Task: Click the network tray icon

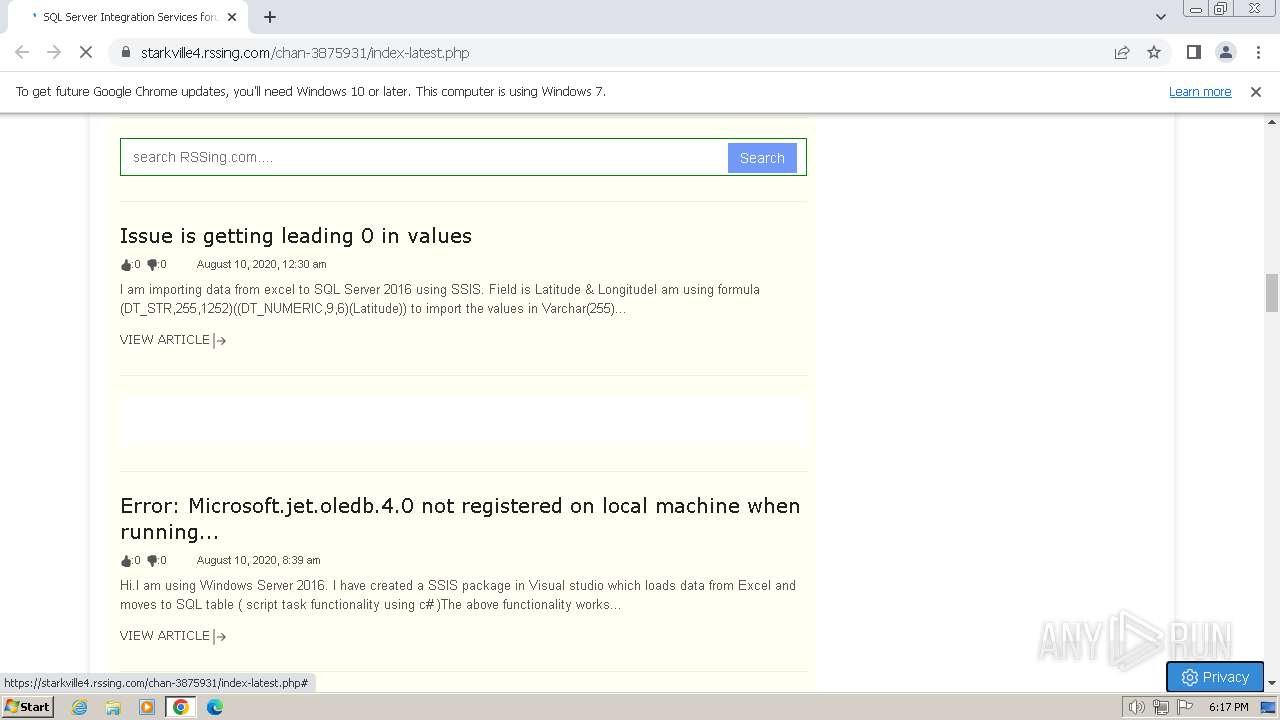Action: click(x=1161, y=707)
